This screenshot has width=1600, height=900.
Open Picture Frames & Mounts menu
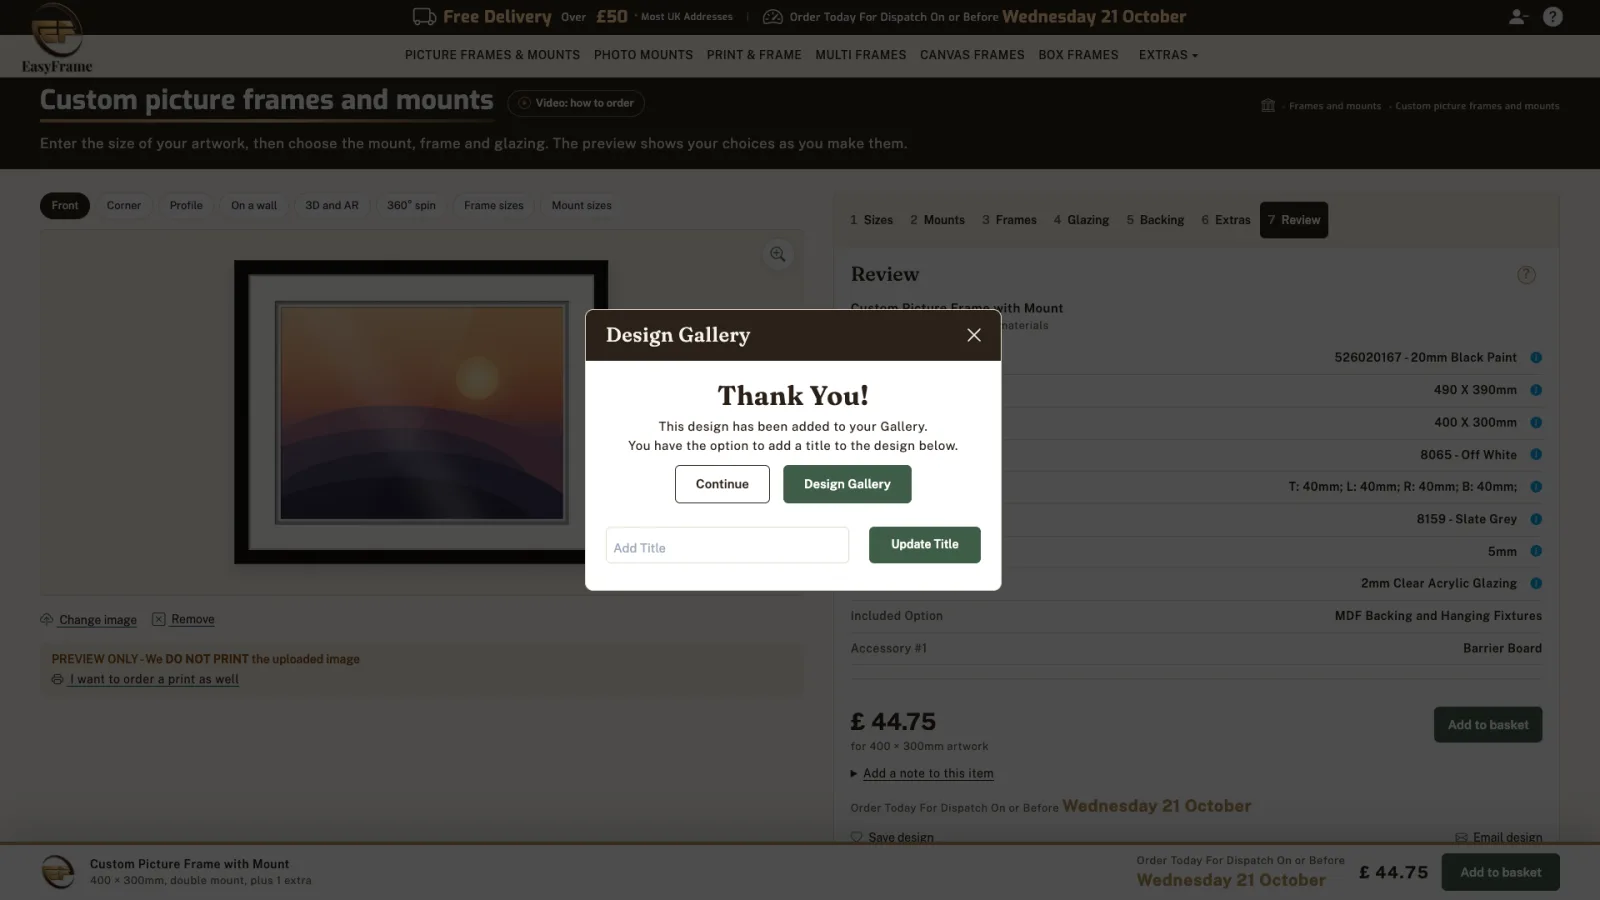[x=492, y=55]
